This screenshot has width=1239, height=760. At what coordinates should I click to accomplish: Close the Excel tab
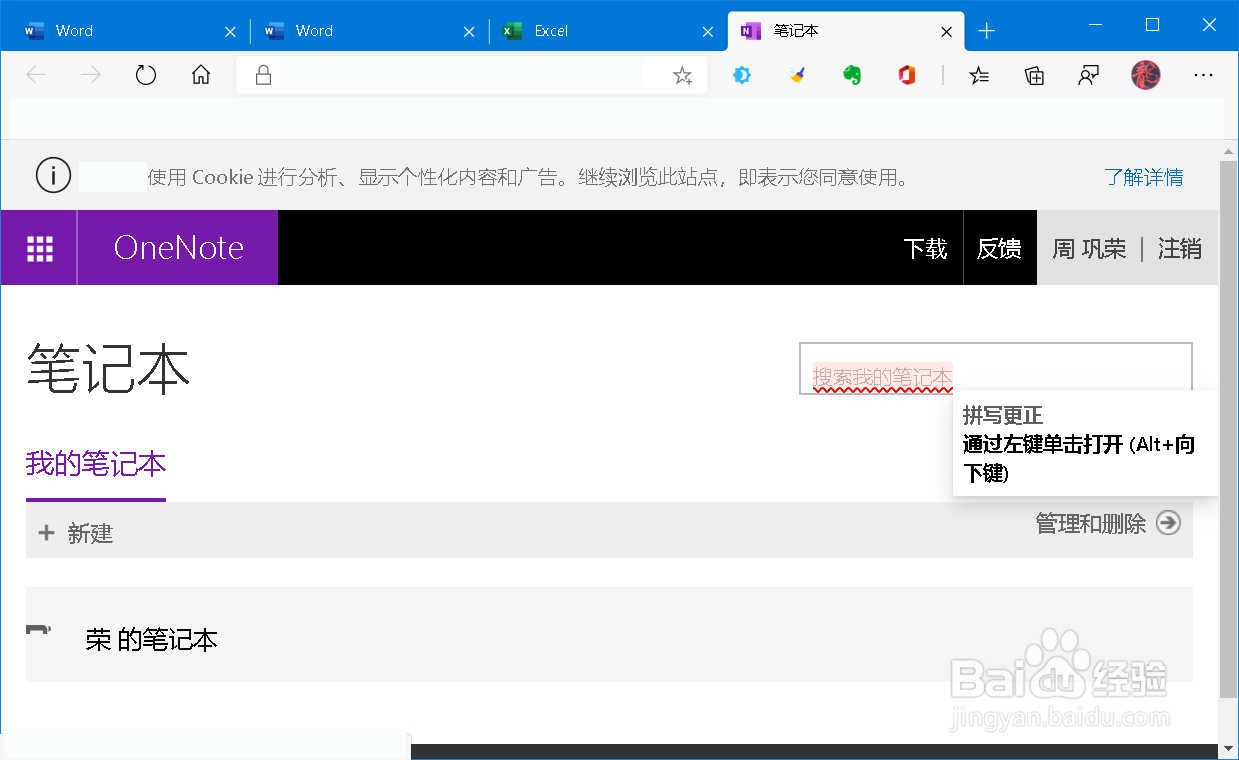[708, 32]
